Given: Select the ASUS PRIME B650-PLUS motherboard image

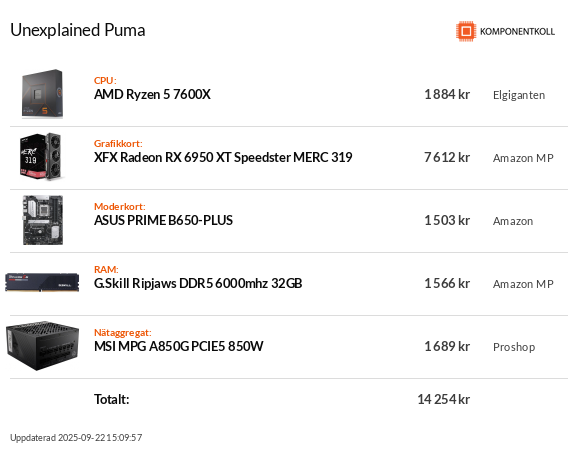Looking at the screenshot, I should coord(43,220).
